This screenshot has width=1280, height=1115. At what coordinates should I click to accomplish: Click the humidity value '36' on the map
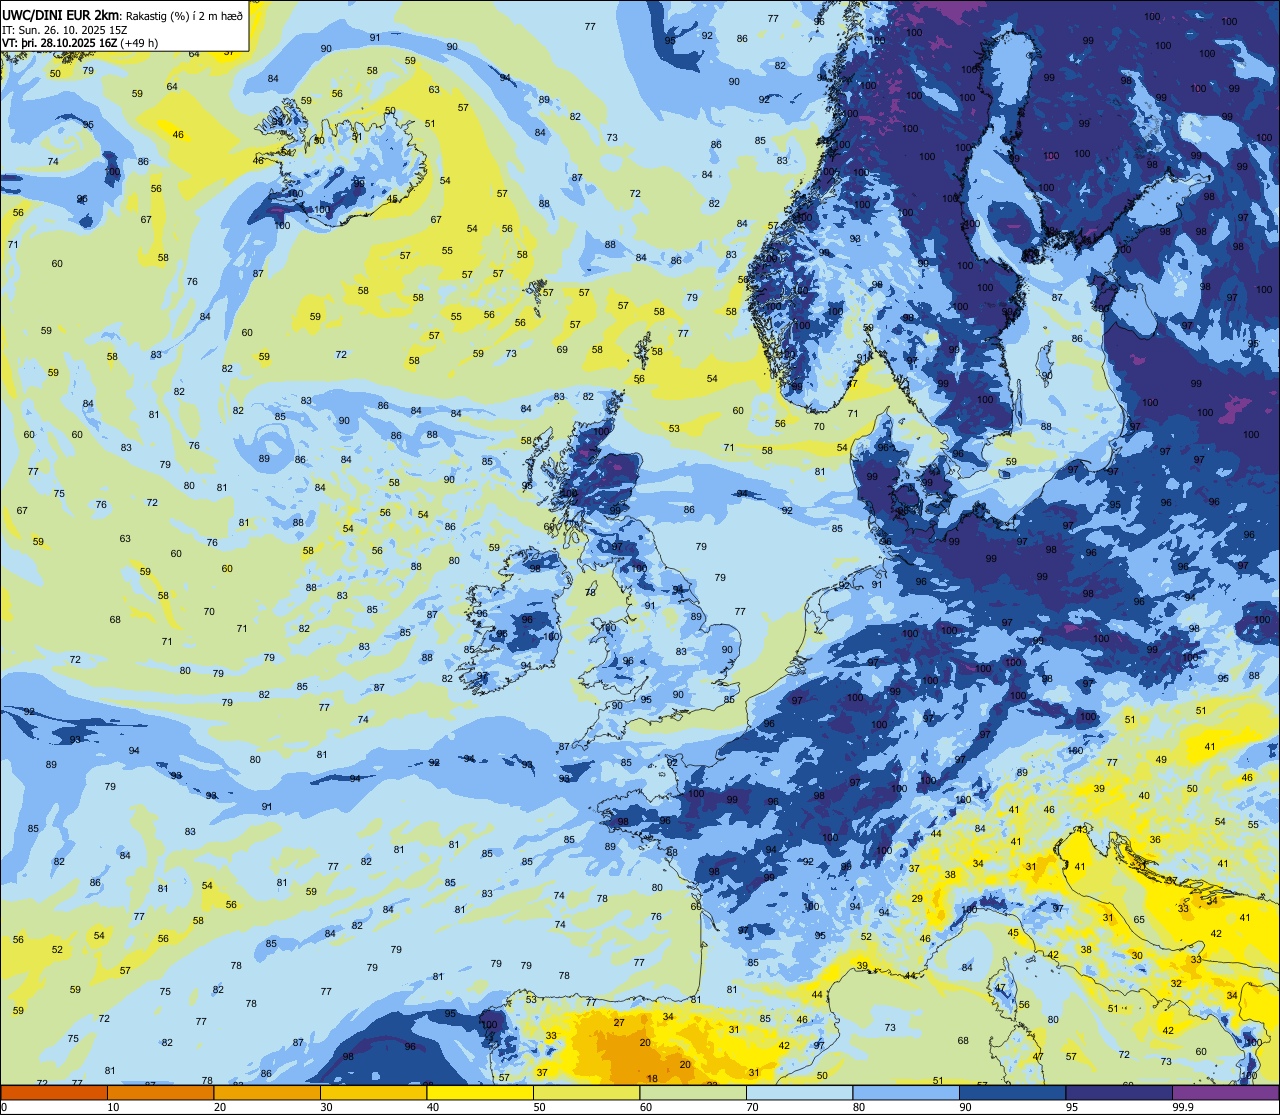click(1155, 839)
